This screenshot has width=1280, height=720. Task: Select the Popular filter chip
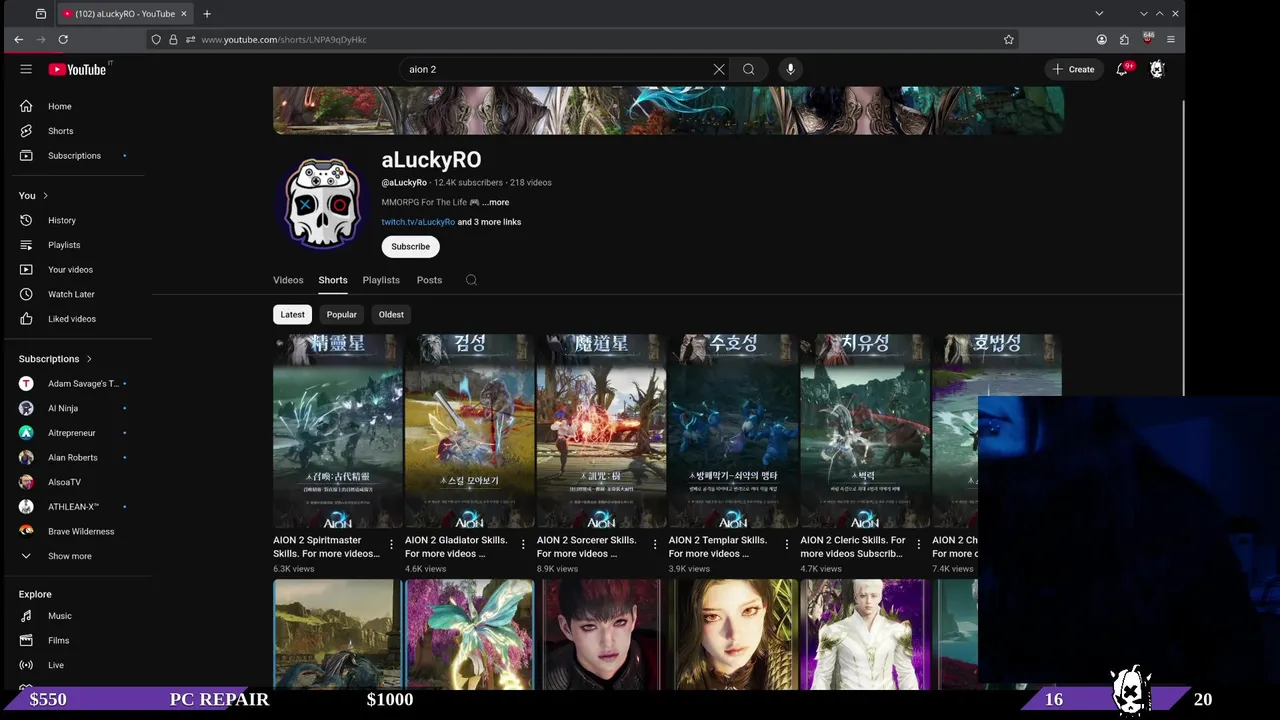(341, 314)
